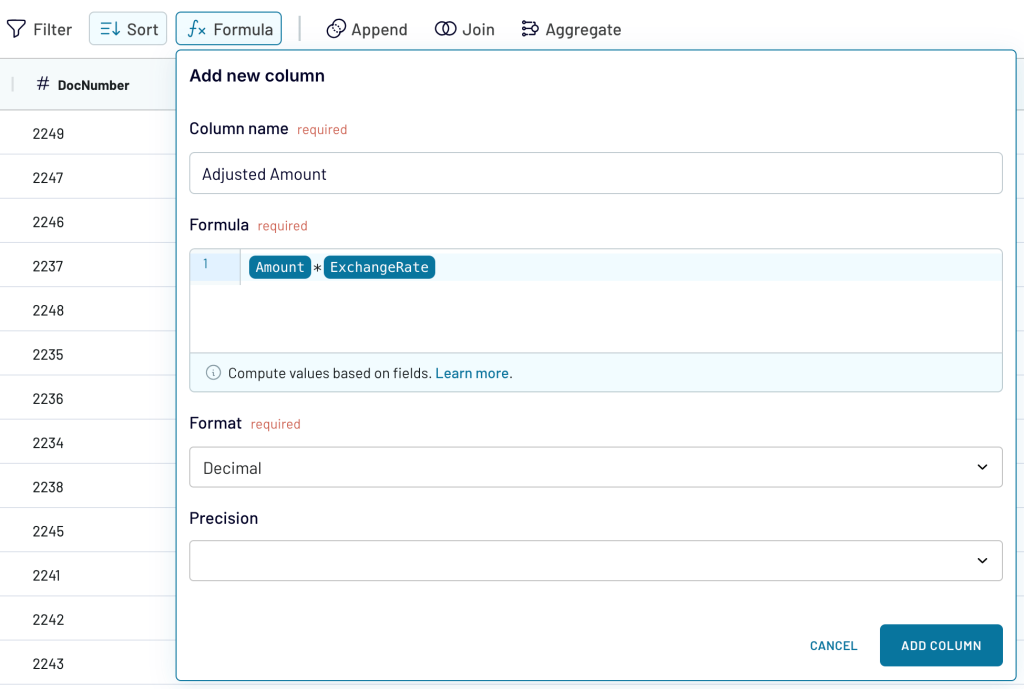Open the Filter tool
The height and width of the screenshot is (689, 1024).
39,29
